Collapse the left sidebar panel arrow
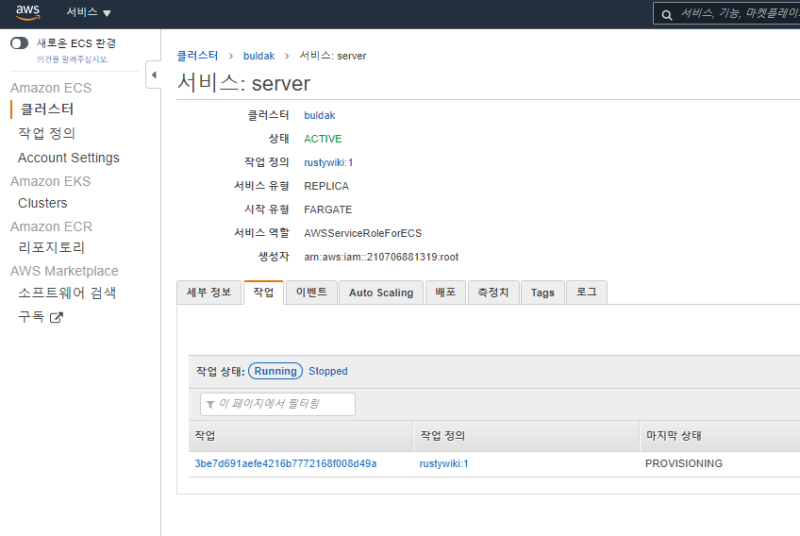The width and height of the screenshot is (800, 536). (154, 76)
